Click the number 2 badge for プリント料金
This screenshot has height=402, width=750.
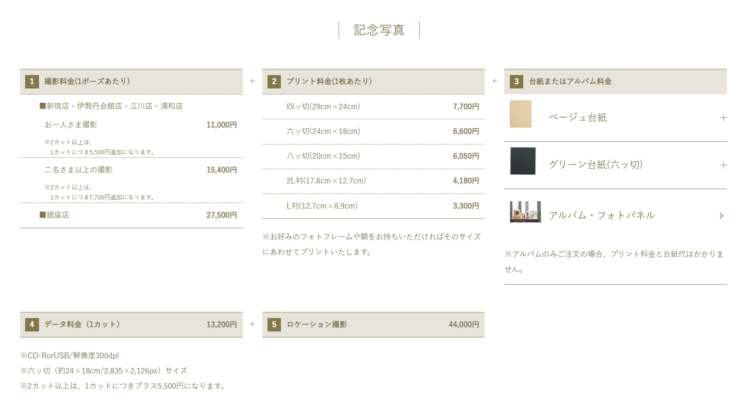coord(274,81)
